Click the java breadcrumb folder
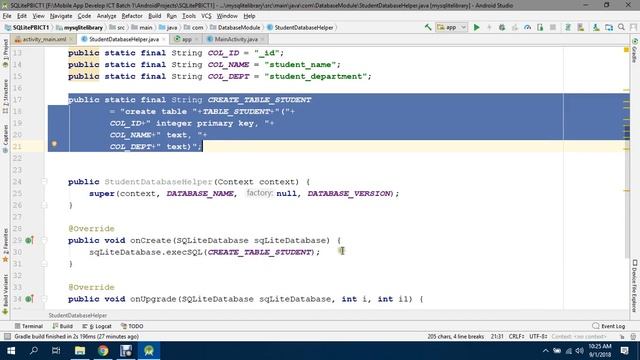 (168, 27)
